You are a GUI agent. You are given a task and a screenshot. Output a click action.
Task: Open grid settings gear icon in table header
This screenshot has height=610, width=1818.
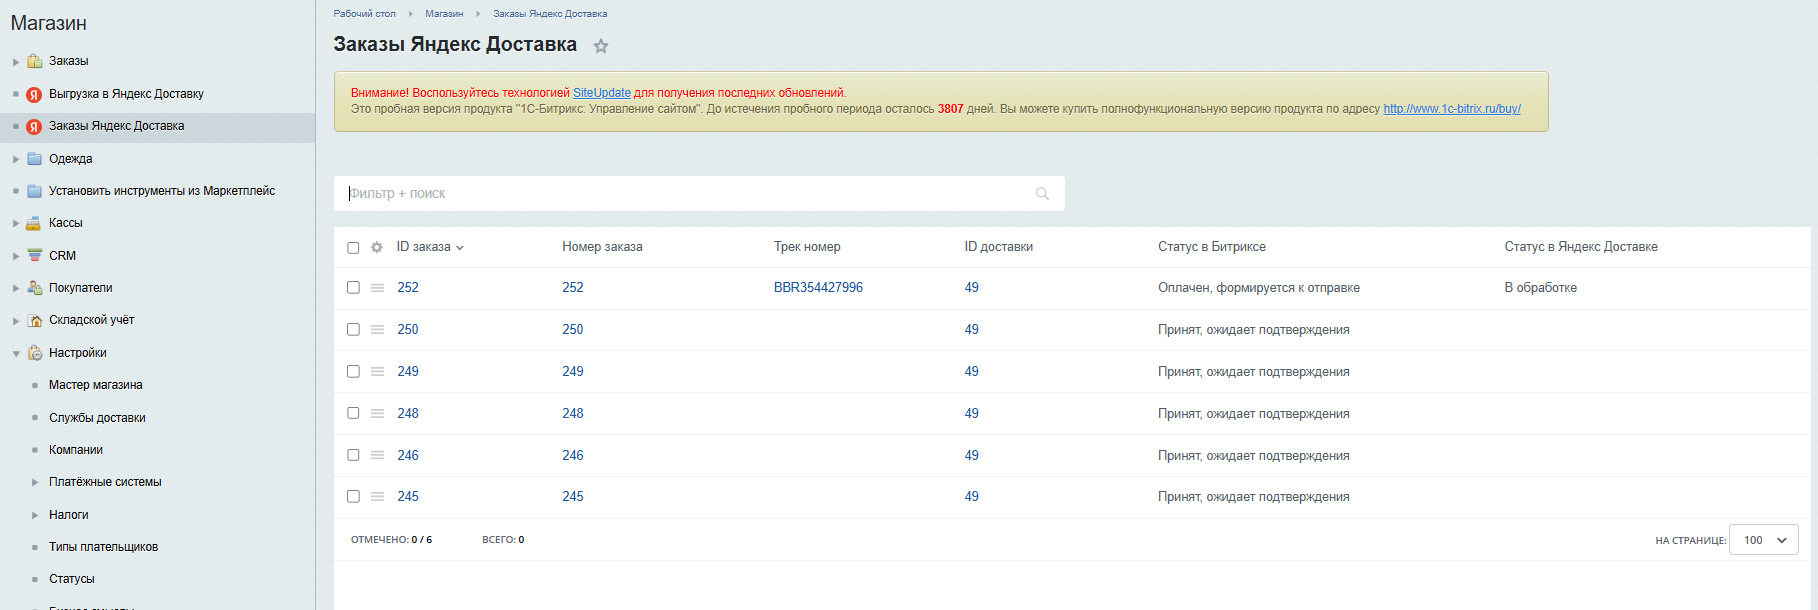pos(377,248)
